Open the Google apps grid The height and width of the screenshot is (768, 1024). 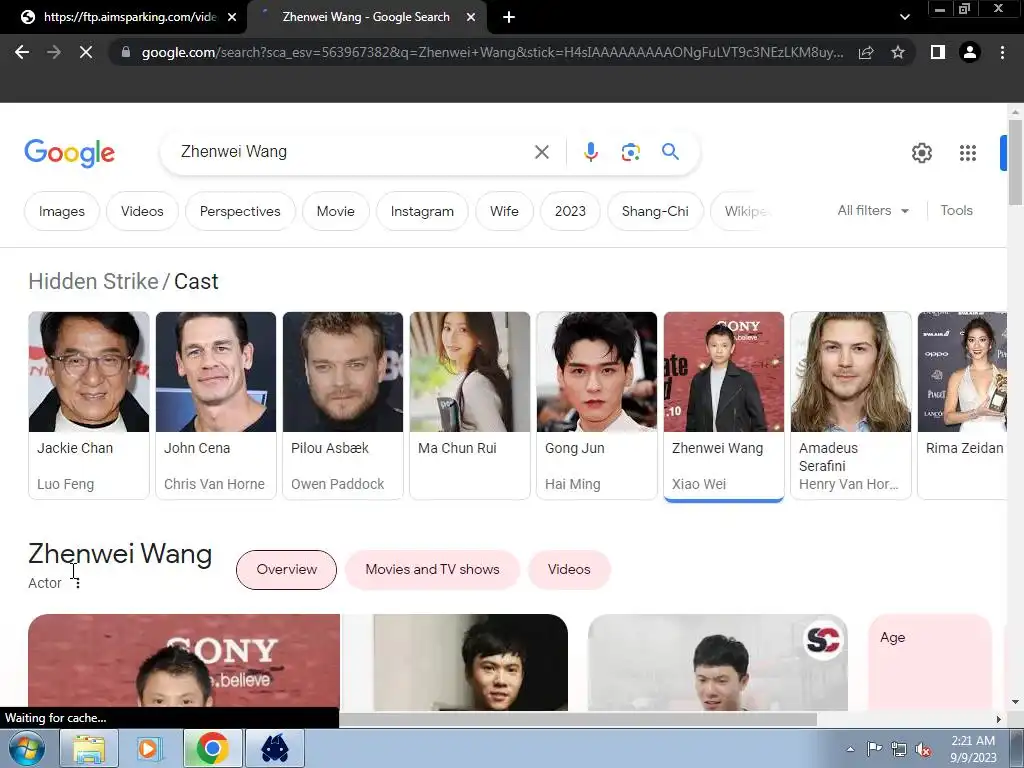[x=968, y=153]
